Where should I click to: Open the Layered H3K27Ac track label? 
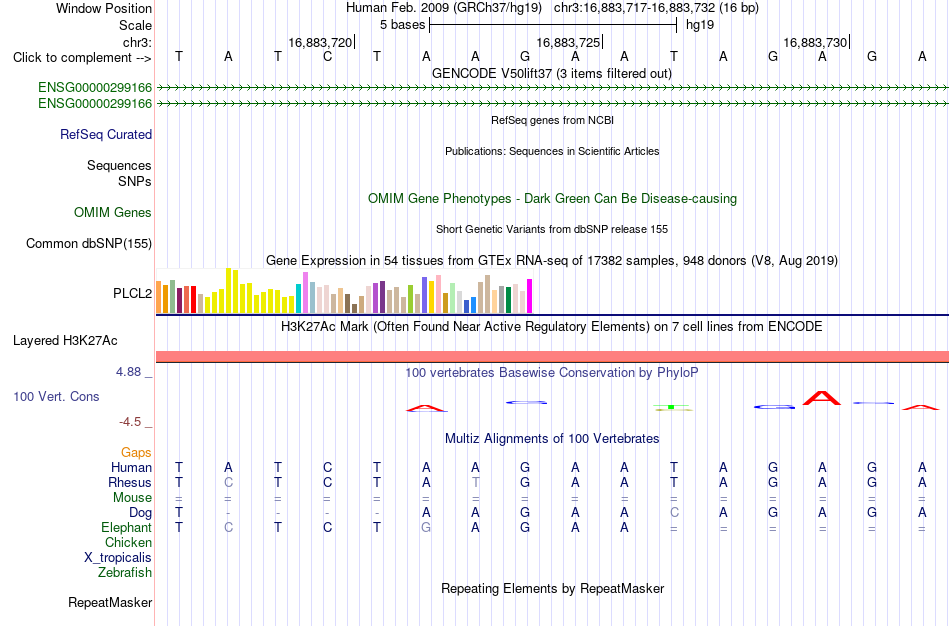65,341
